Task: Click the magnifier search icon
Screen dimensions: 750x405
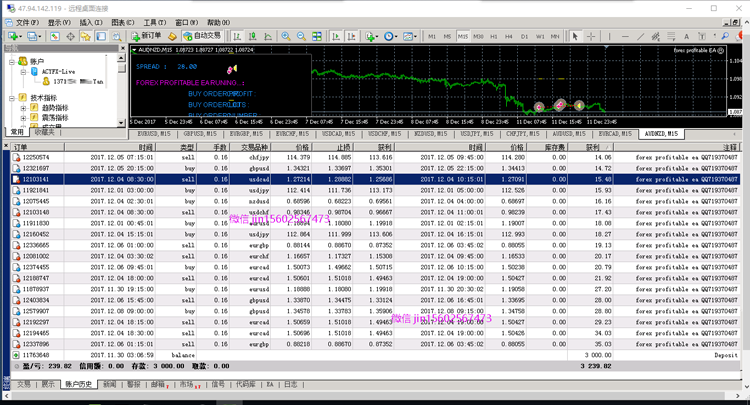Action: (726, 36)
